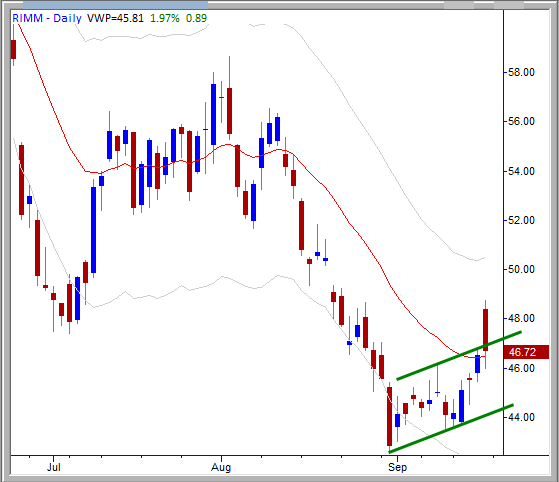The image size is (559, 482).
Task: Click the vertical blue price axis line
Action: point(503,232)
